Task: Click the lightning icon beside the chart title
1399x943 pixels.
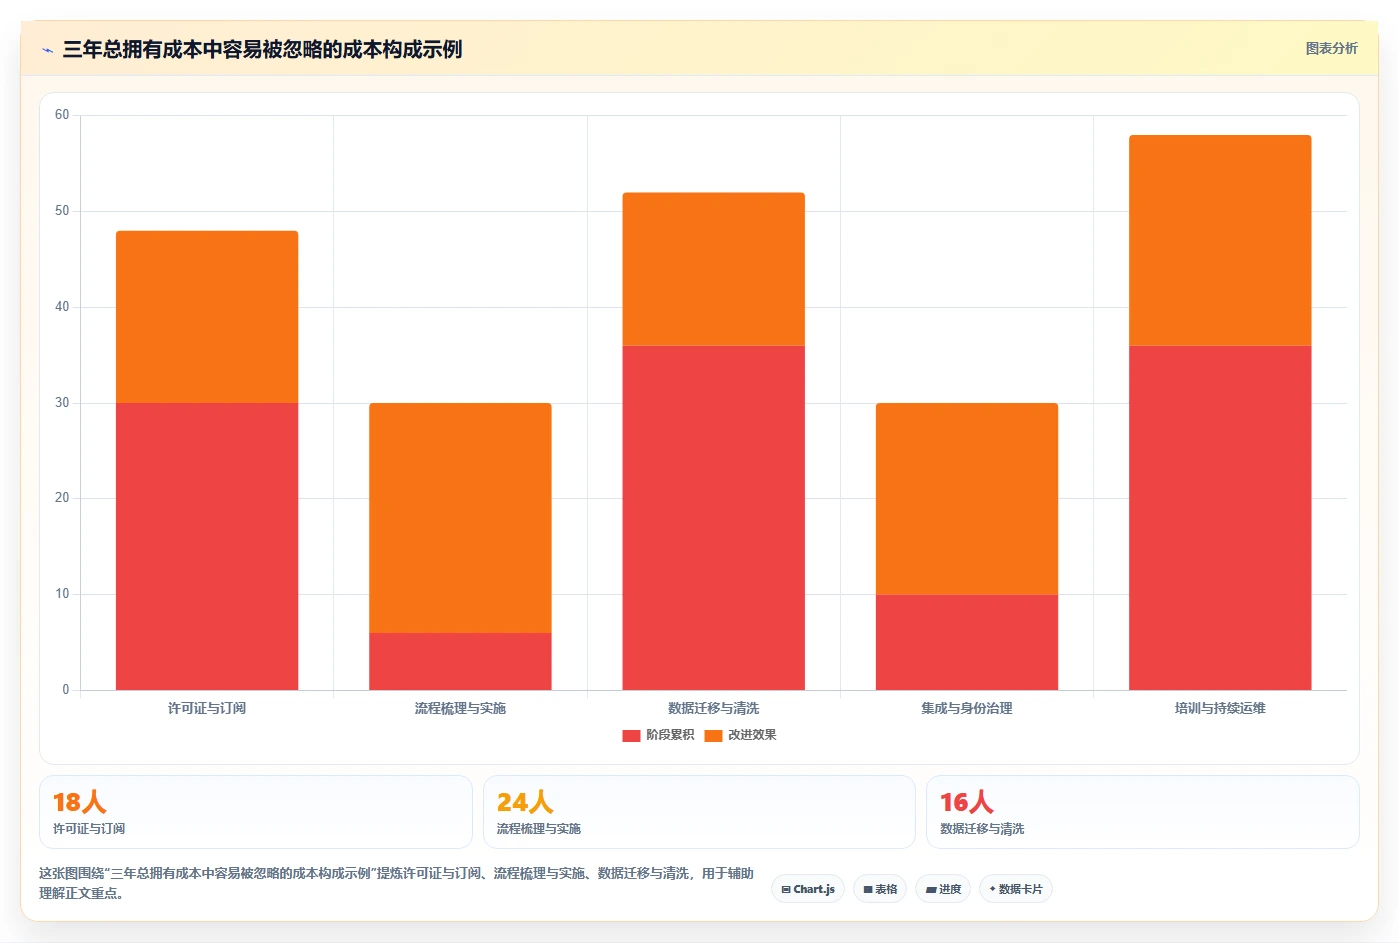Action: 47,50
